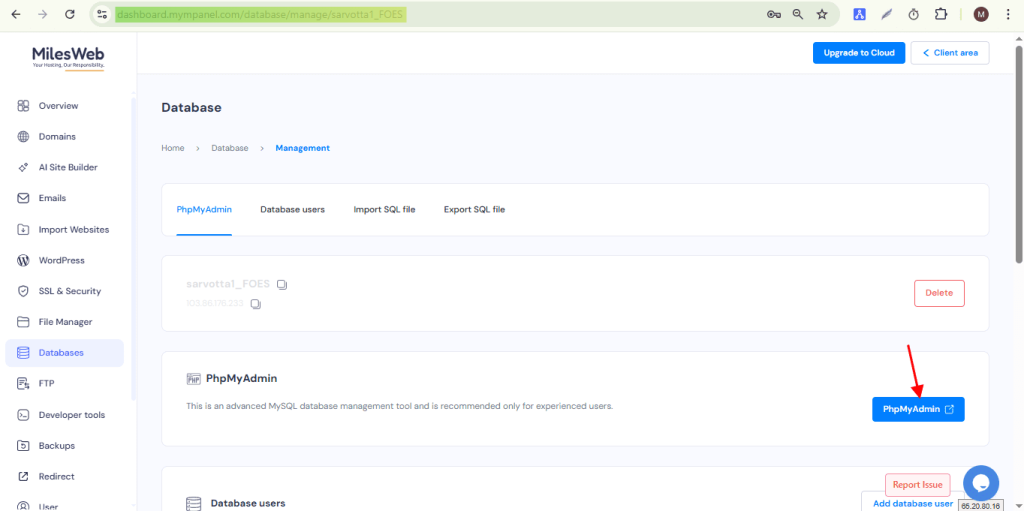Click the Developer tools terminal icon
Image resolution: width=1024 pixels, height=511 pixels.
(x=24, y=415)
